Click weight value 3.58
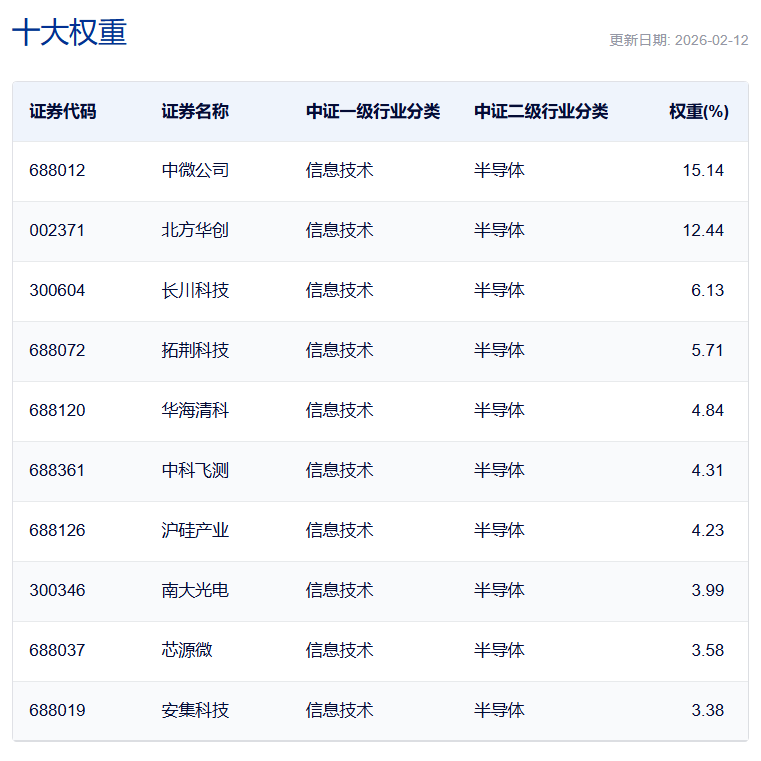761x761 pixels. 707,650
